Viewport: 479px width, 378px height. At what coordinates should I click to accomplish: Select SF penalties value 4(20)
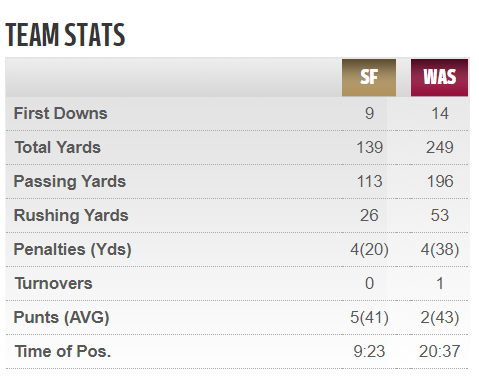369,249
